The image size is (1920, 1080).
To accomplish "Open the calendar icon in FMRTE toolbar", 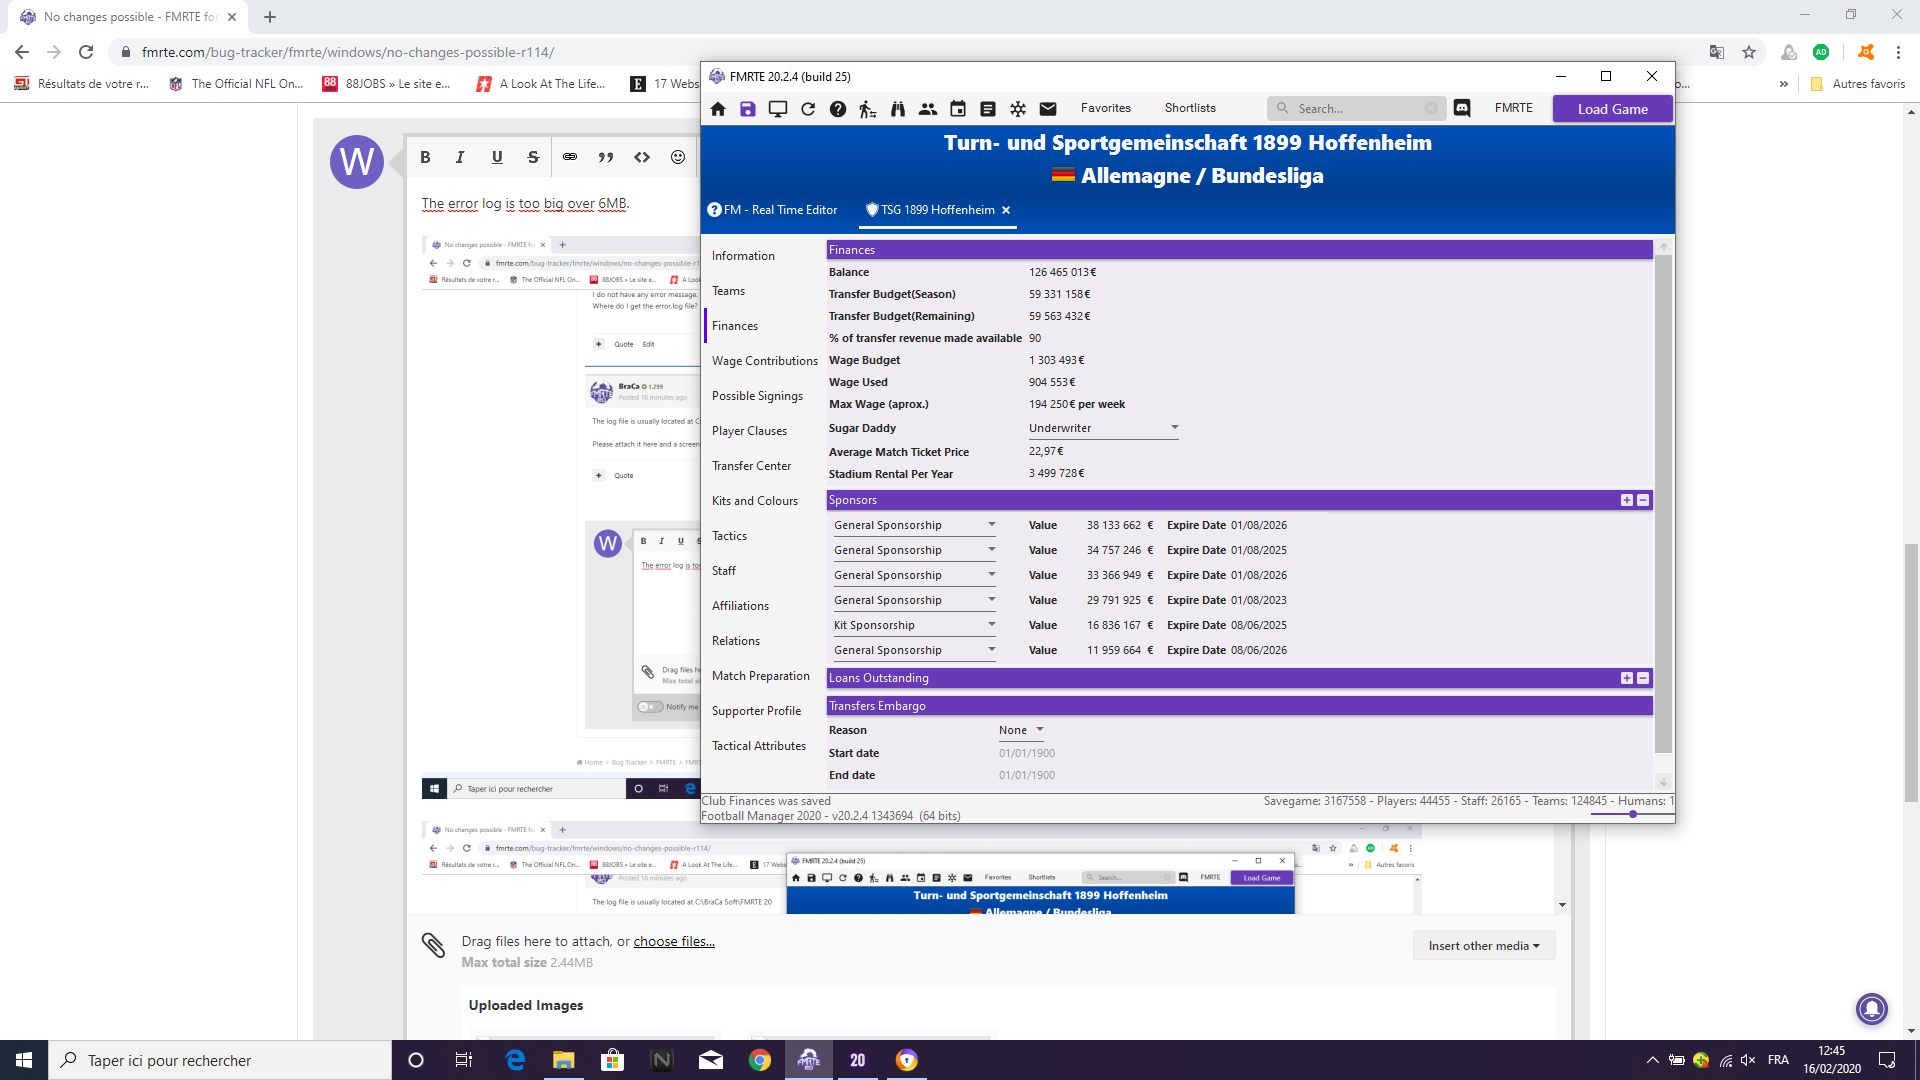I will tap(958, 109).
